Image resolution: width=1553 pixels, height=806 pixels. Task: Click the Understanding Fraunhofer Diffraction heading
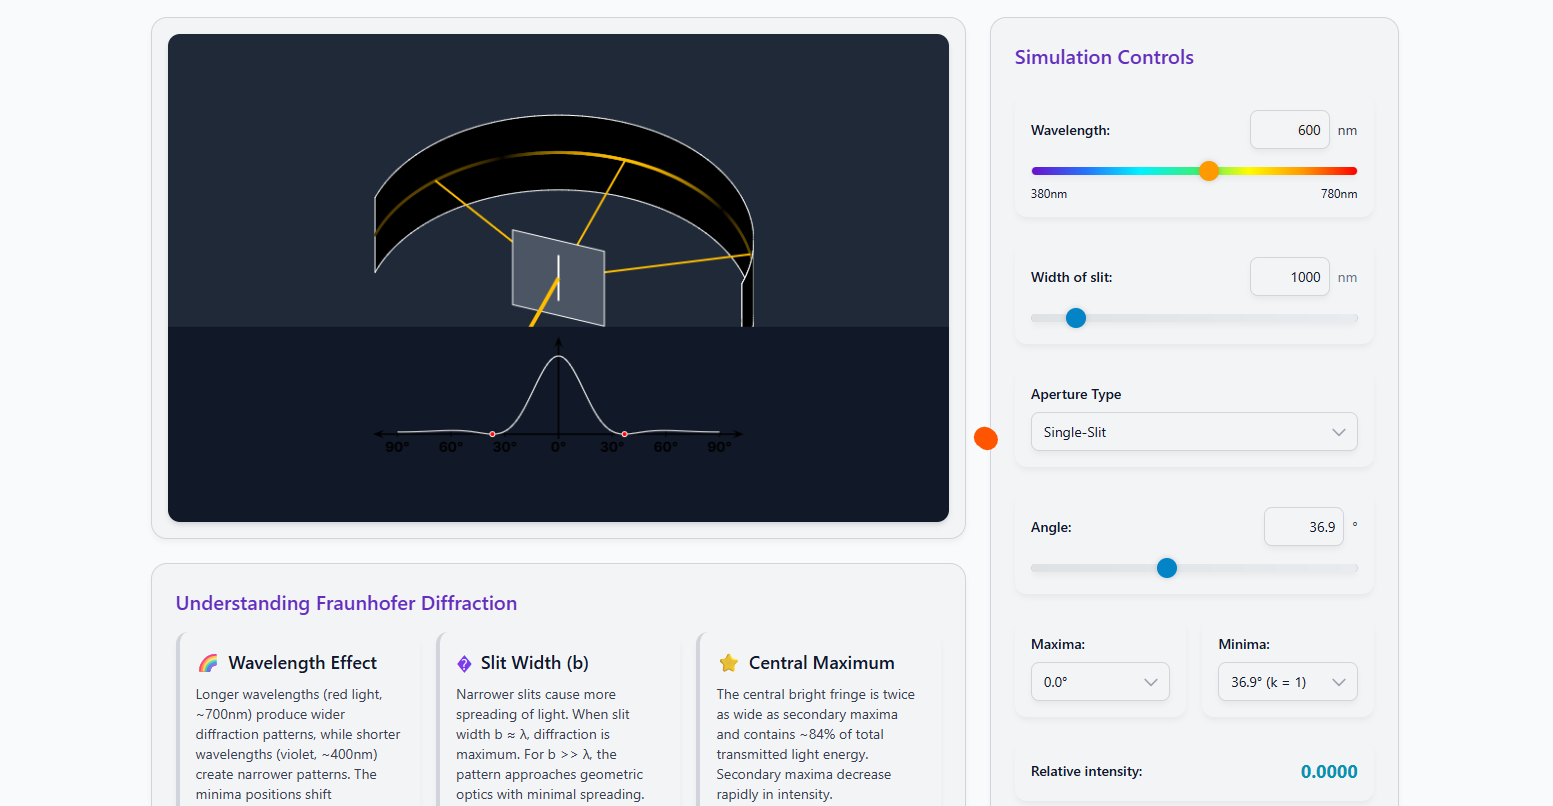(346, 603)
